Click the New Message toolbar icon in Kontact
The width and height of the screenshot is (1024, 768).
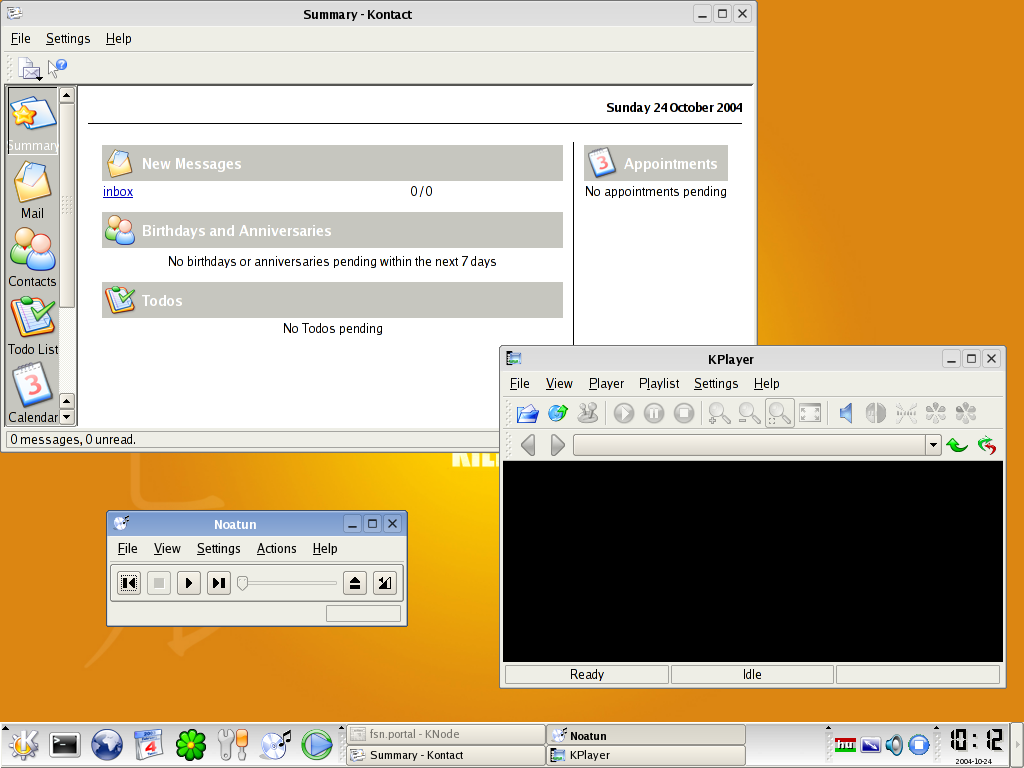tap(29, 68)
